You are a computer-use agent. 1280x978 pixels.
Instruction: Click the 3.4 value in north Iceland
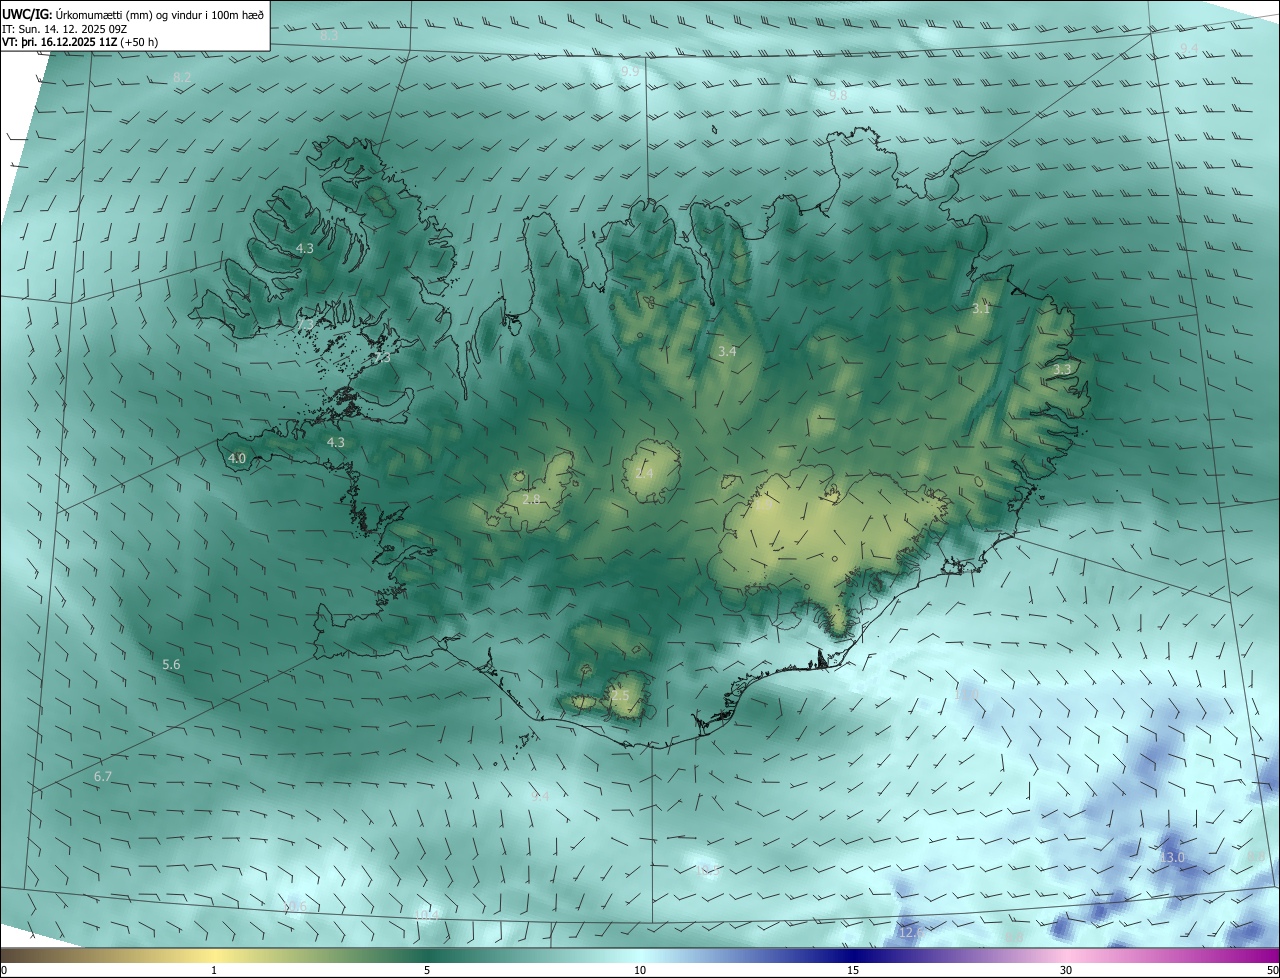(727, 351)
